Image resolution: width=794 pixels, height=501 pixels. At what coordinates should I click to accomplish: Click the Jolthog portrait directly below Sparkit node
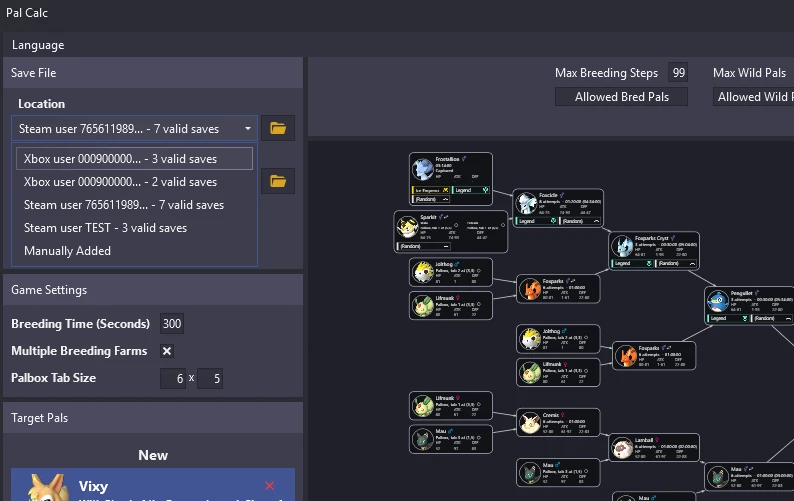point(422,273)
